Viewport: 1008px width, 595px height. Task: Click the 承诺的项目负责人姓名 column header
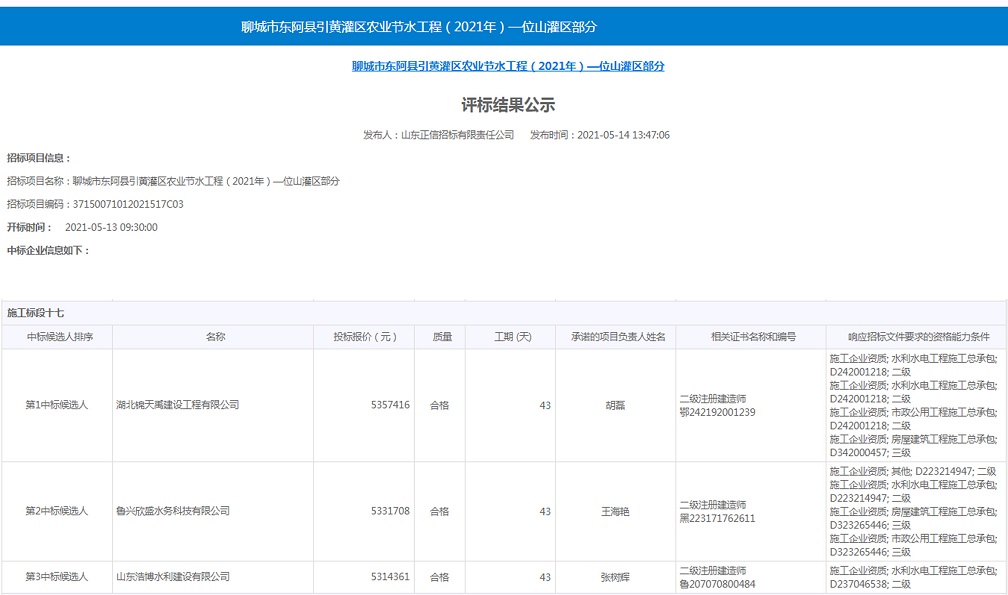[x=617, y=337]
